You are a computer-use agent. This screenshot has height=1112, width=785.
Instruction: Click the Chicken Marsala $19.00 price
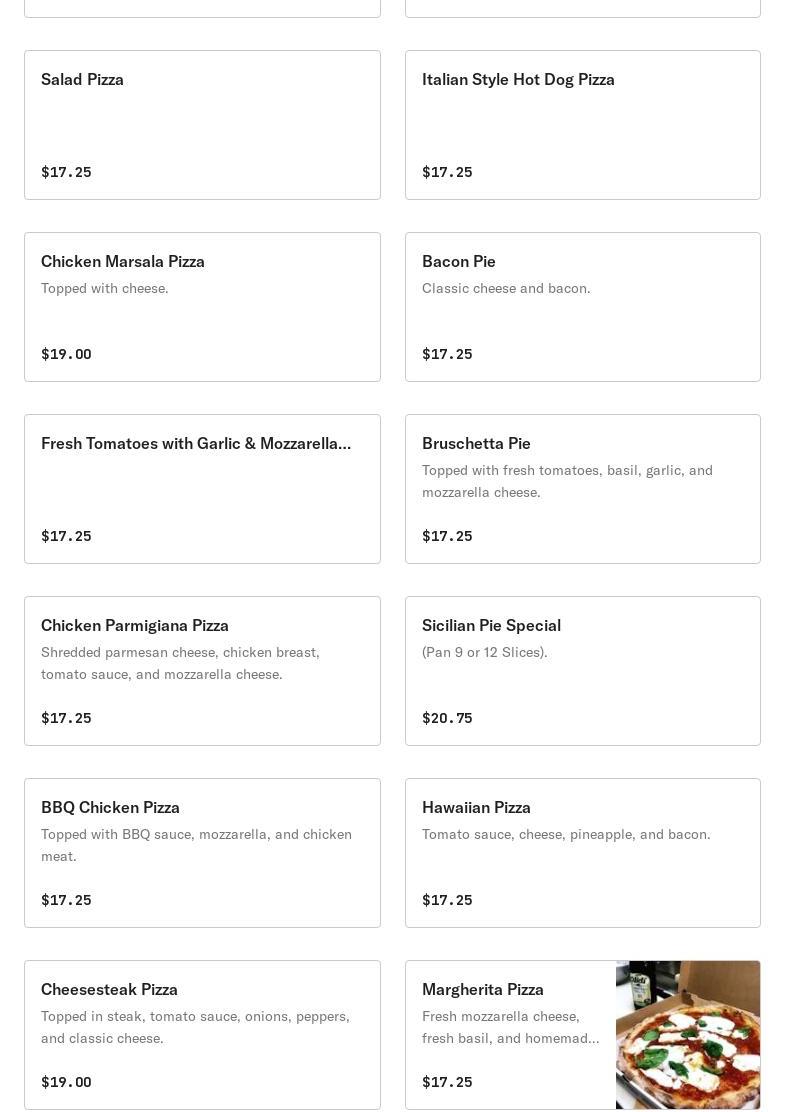coord(66,354)
